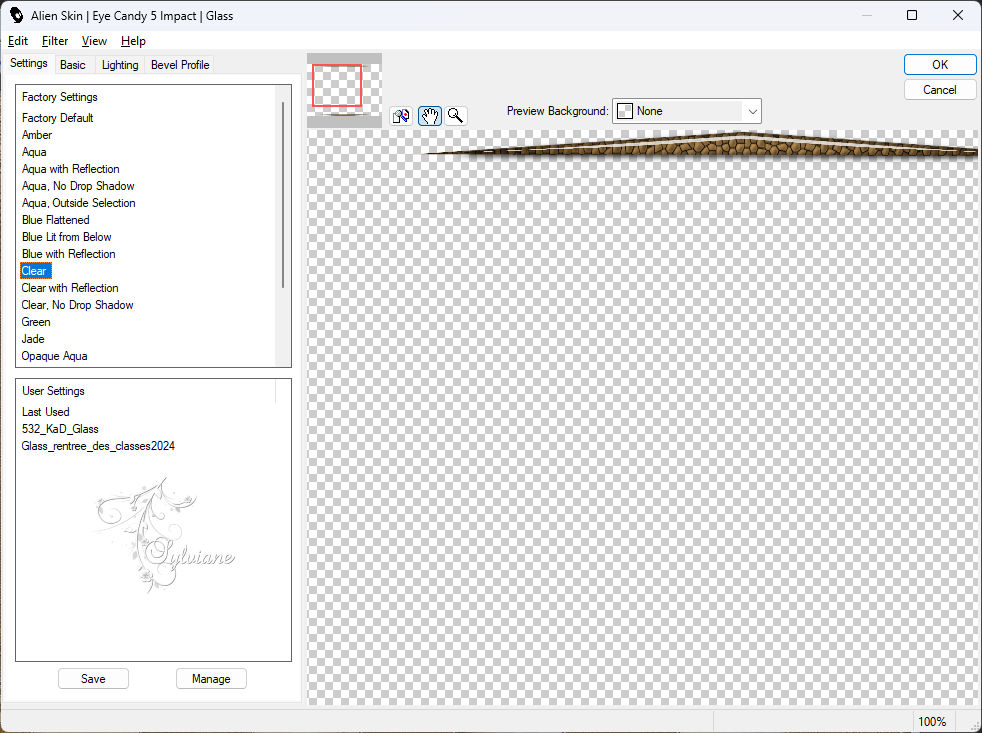Screen dimensions: 982x733
Task: Open the Manage presets button
Action: (211, 678)
